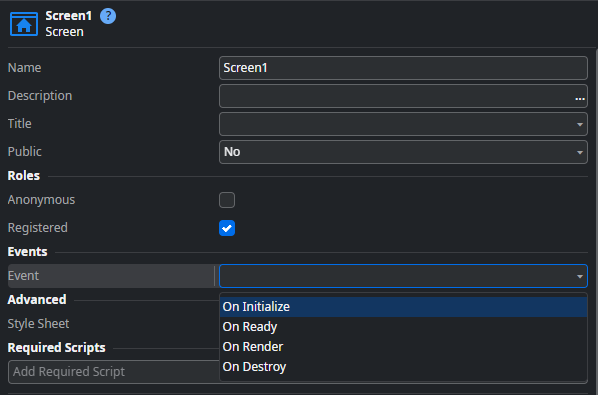
Task: Click the Name field containing Screen1
Action: click(403, 68)
